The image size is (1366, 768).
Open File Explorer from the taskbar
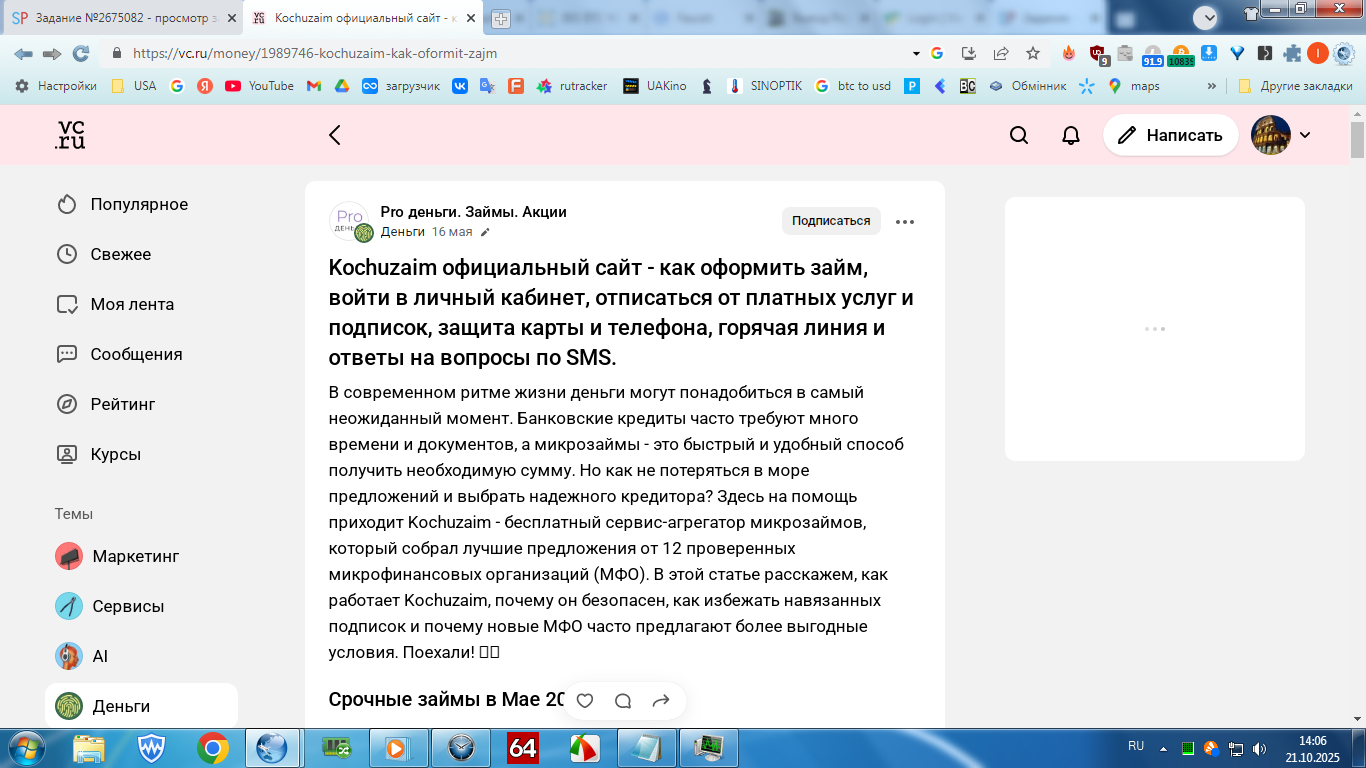point(89,748)
